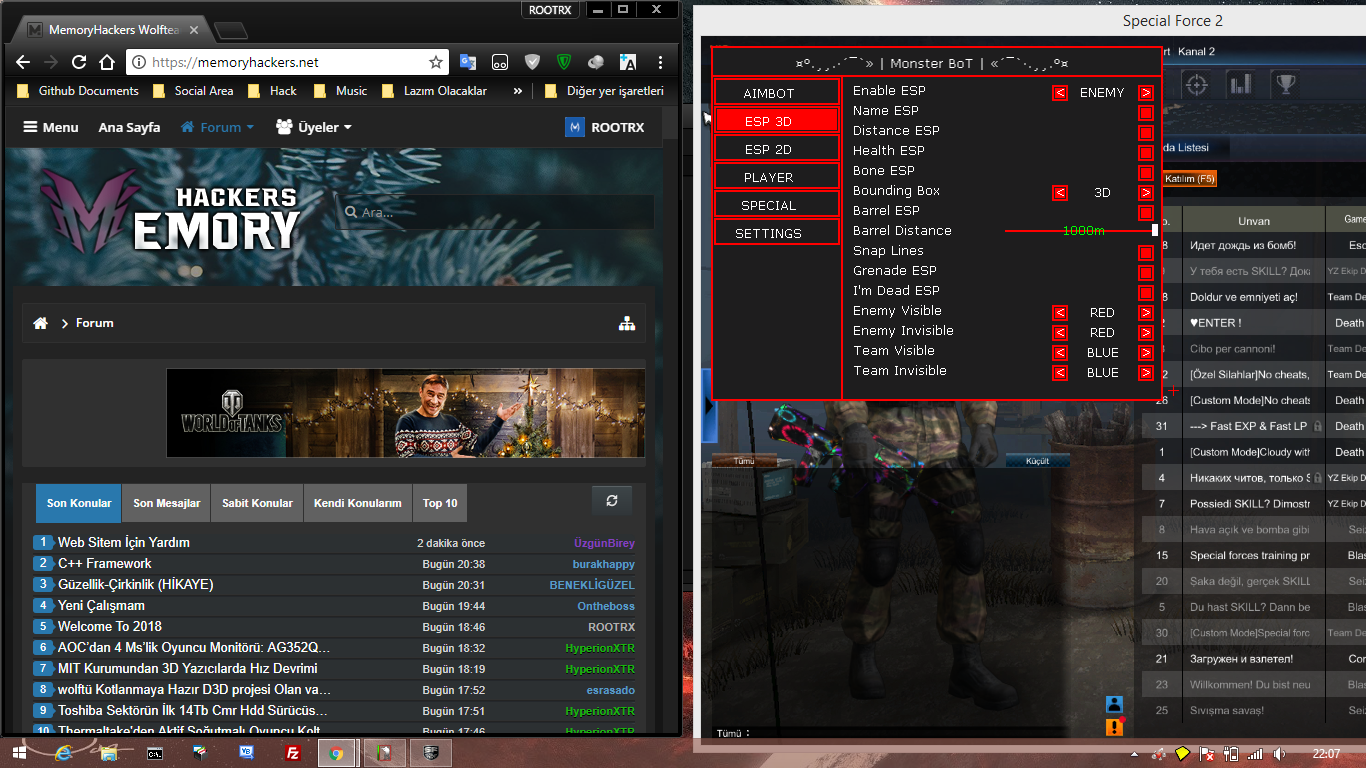Click the Chrome address bar URL

tap(237, 62)
